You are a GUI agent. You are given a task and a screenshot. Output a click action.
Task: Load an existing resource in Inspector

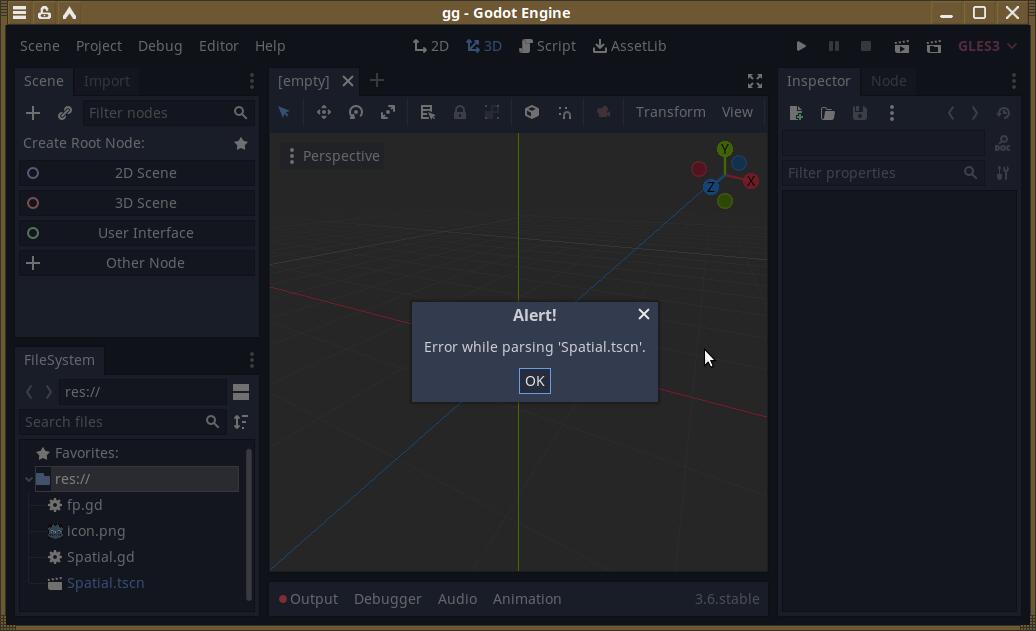pos(828,113)
